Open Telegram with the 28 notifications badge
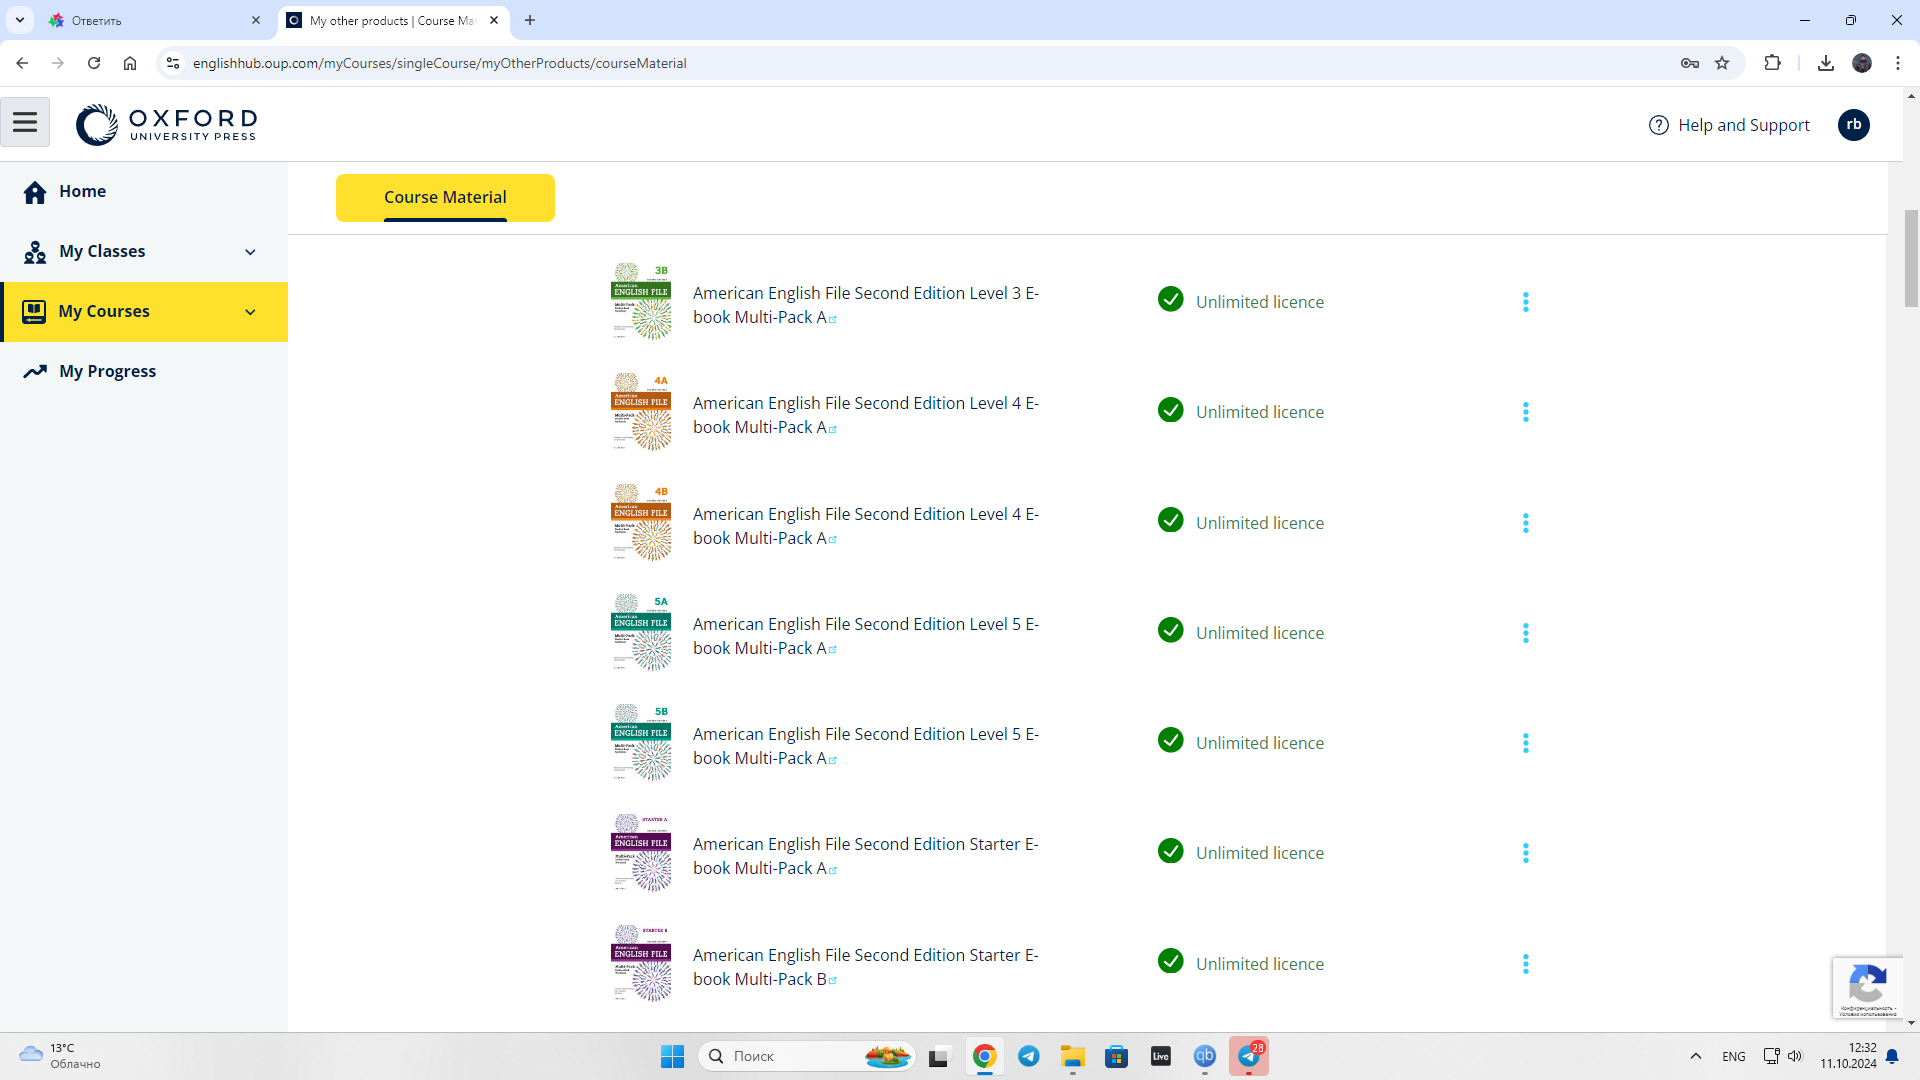 (1249, 1056)
